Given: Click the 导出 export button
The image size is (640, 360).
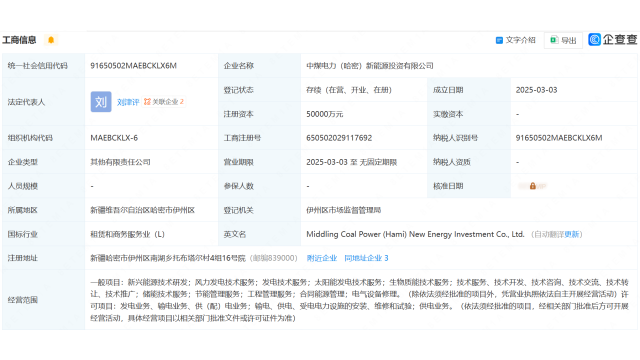Looking at the screenshot, I should tap(563, 40).
